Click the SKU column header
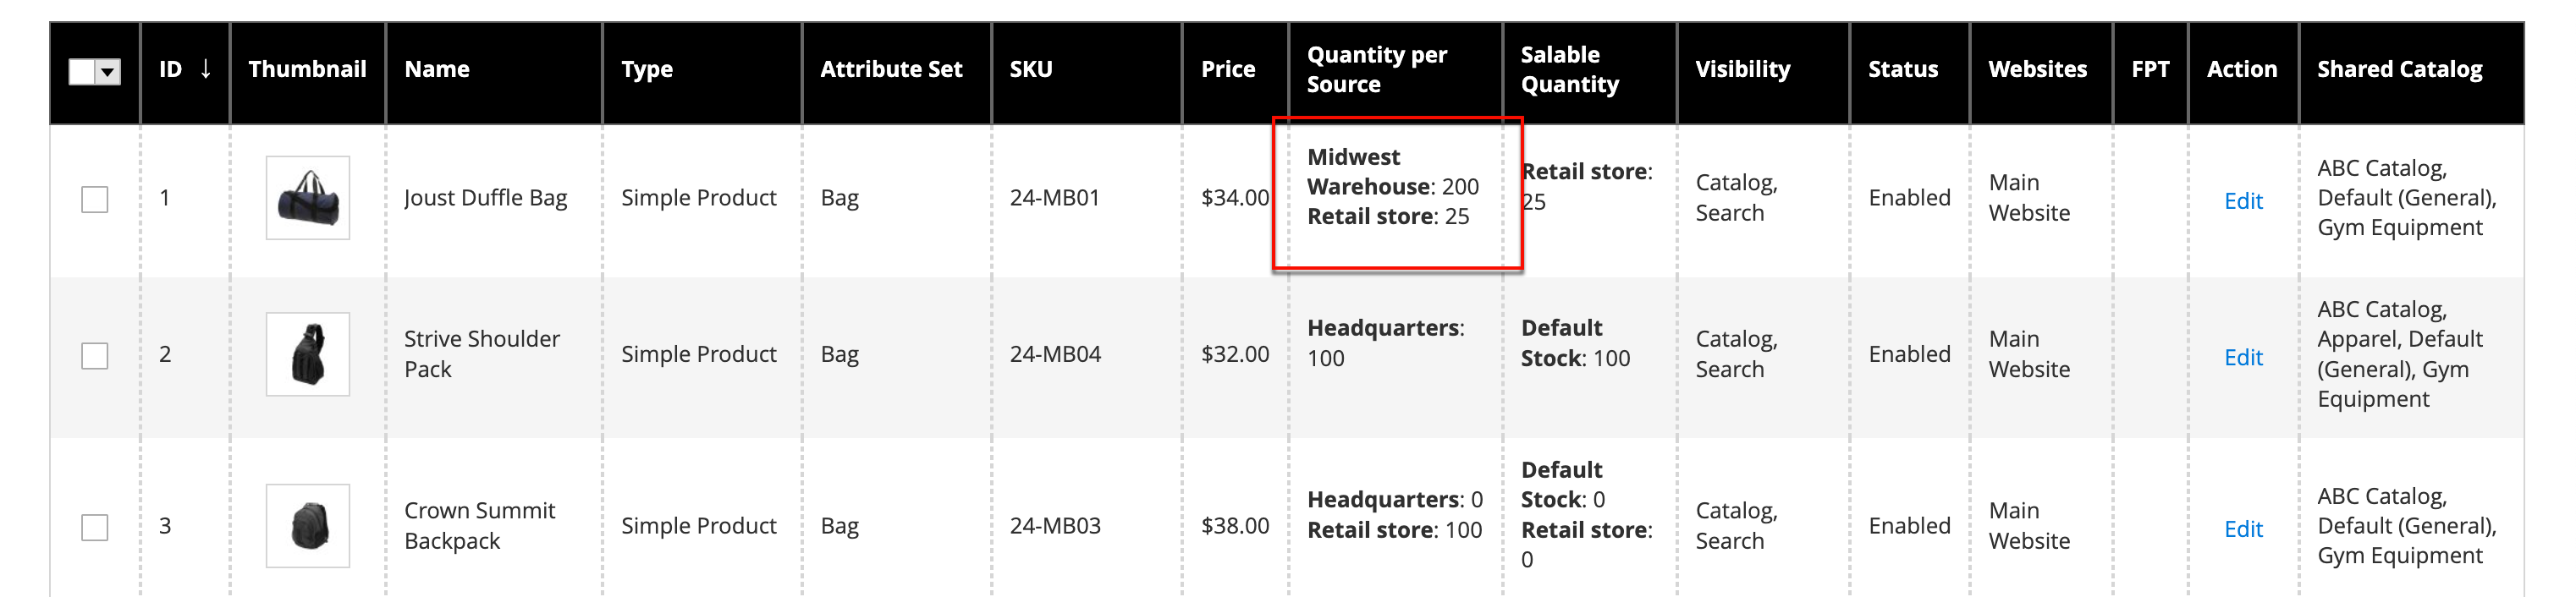 coord(1030,69)
